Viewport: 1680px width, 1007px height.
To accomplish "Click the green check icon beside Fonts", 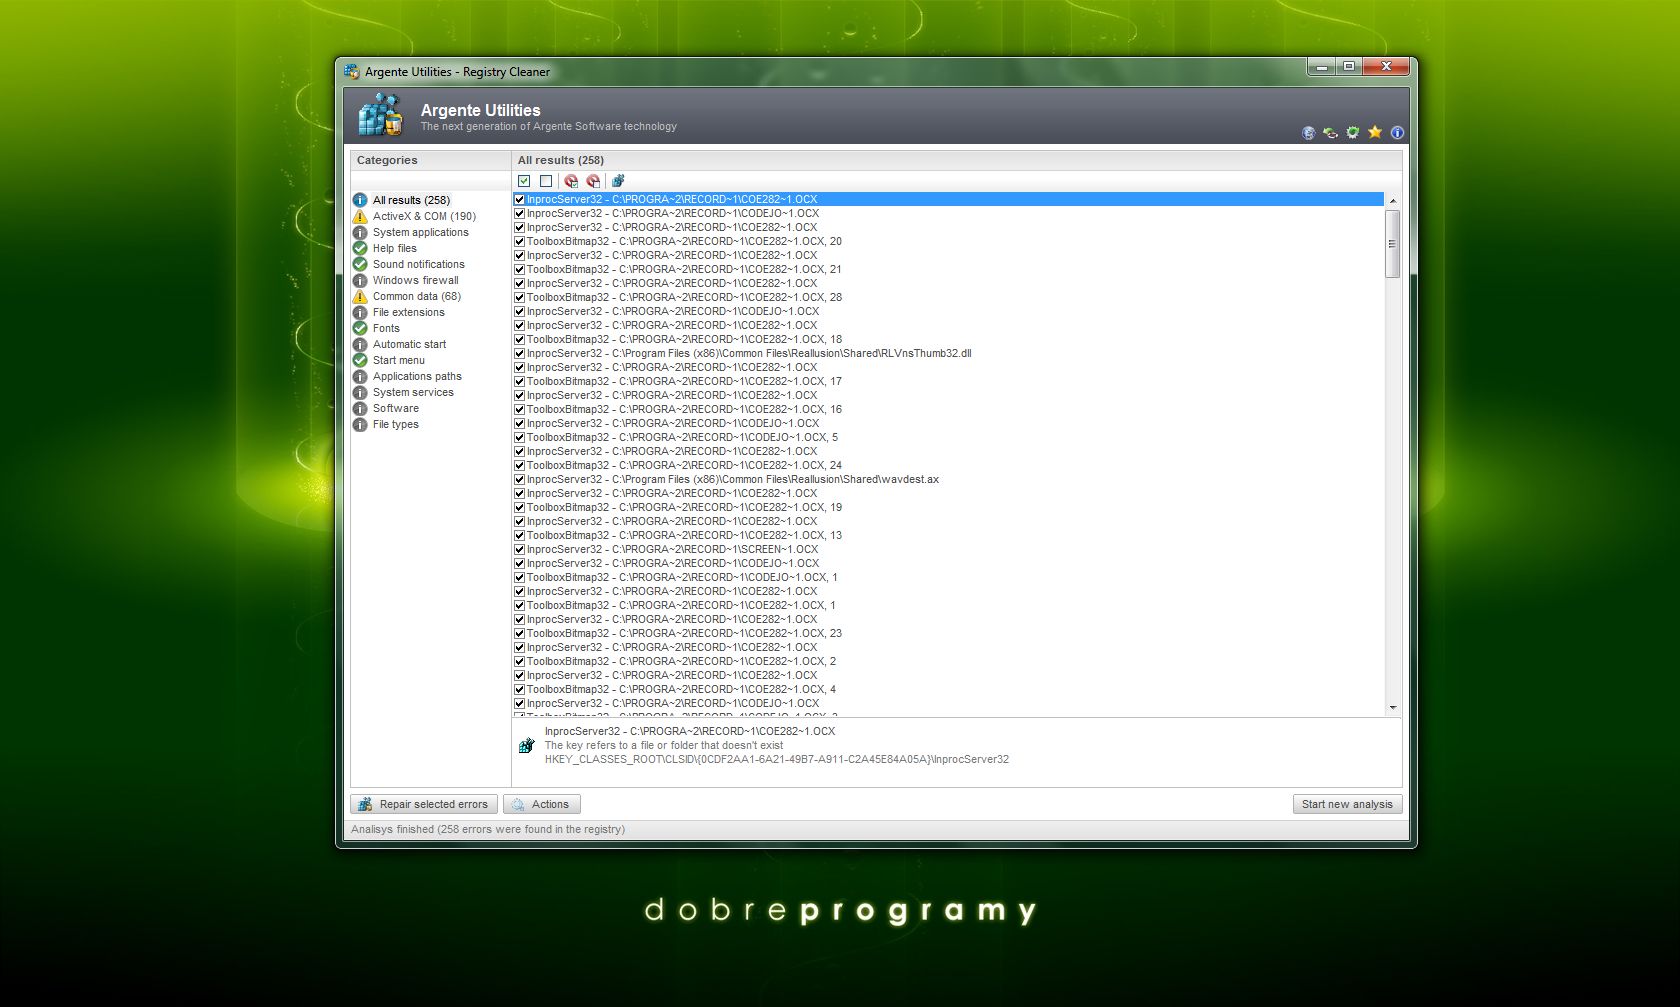I will point(360,328).
